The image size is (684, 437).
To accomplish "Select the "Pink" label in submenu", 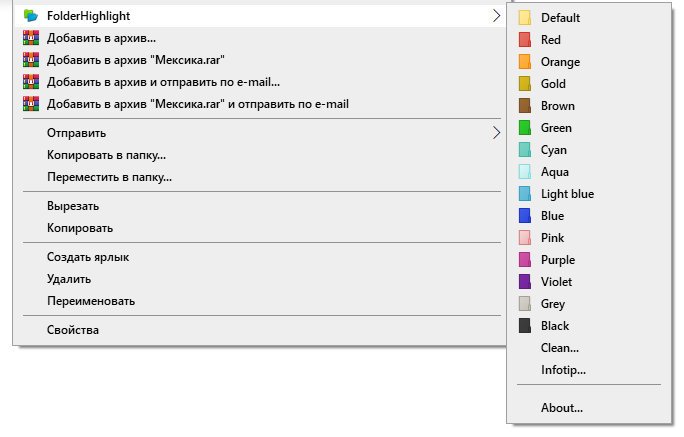I will click(552, 238).
